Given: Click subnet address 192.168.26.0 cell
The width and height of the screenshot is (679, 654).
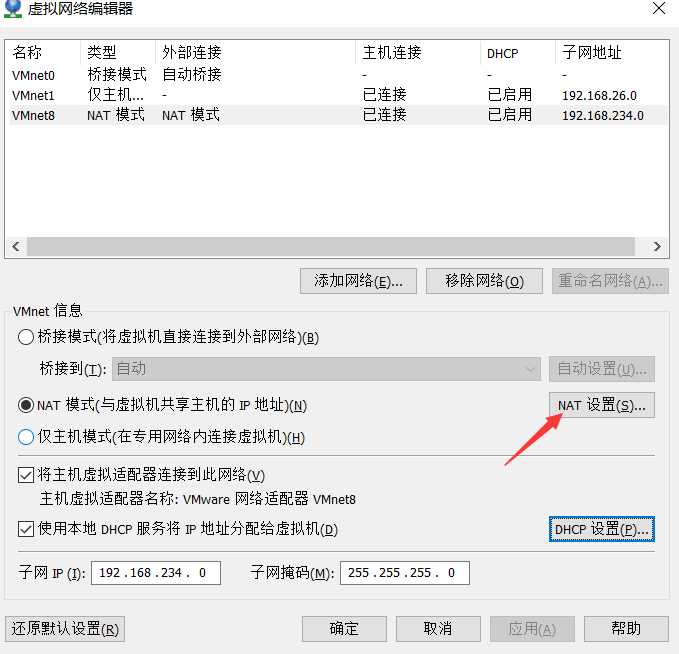Looking at the screenshot, I should click(x=599, y=95).
